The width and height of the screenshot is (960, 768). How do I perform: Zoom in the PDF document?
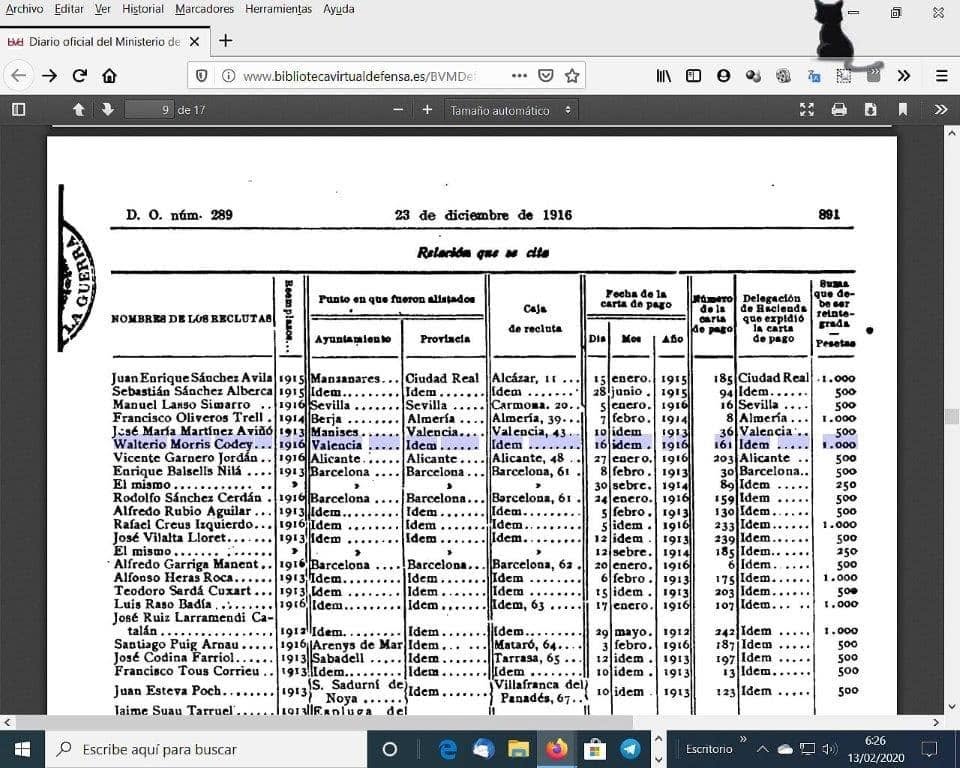click(427, 110)
